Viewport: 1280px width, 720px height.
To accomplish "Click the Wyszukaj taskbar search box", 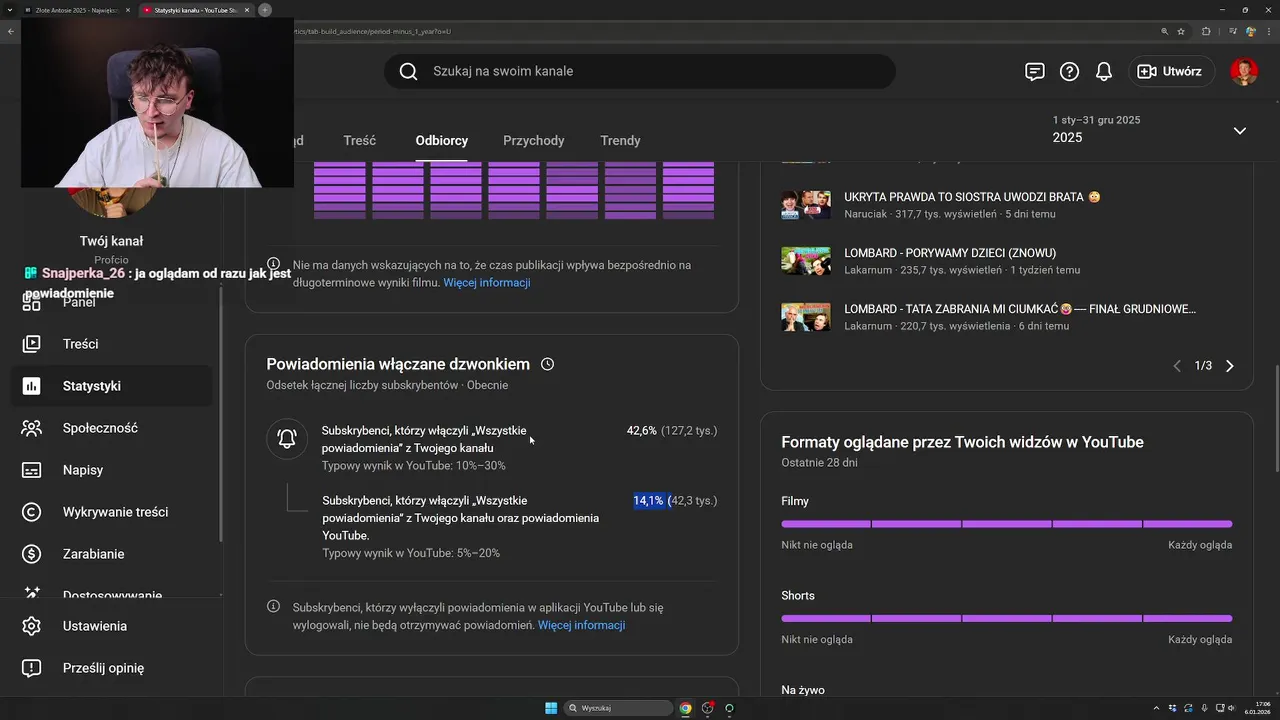I will (x=619, y=708).
